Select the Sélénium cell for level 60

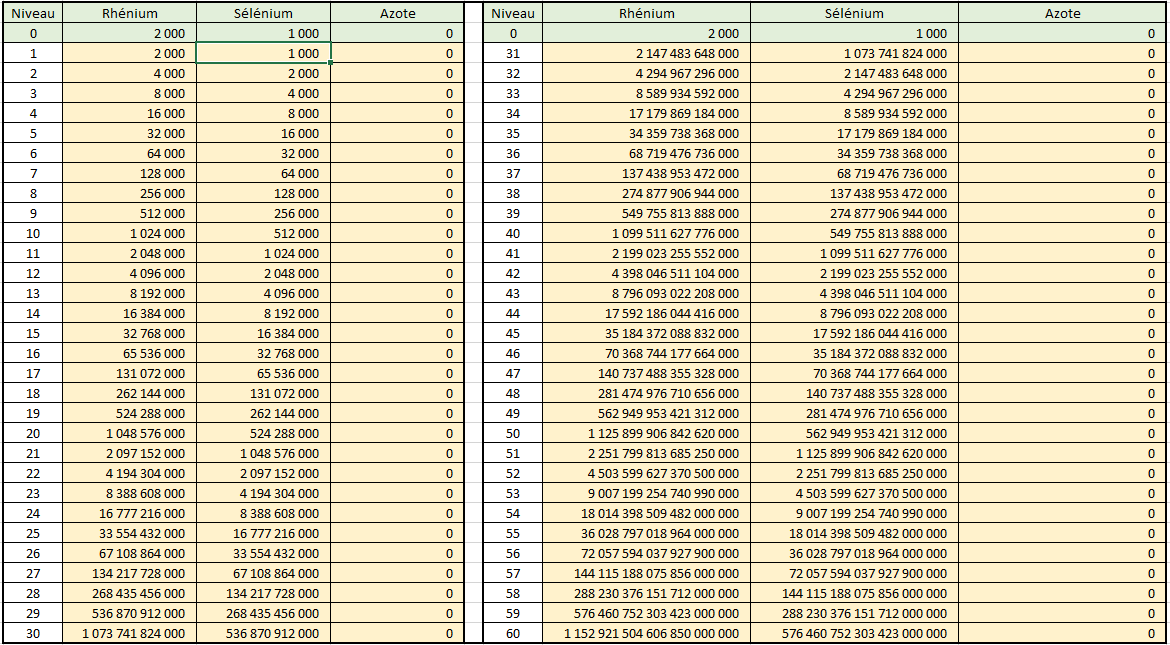coord(854,633)
